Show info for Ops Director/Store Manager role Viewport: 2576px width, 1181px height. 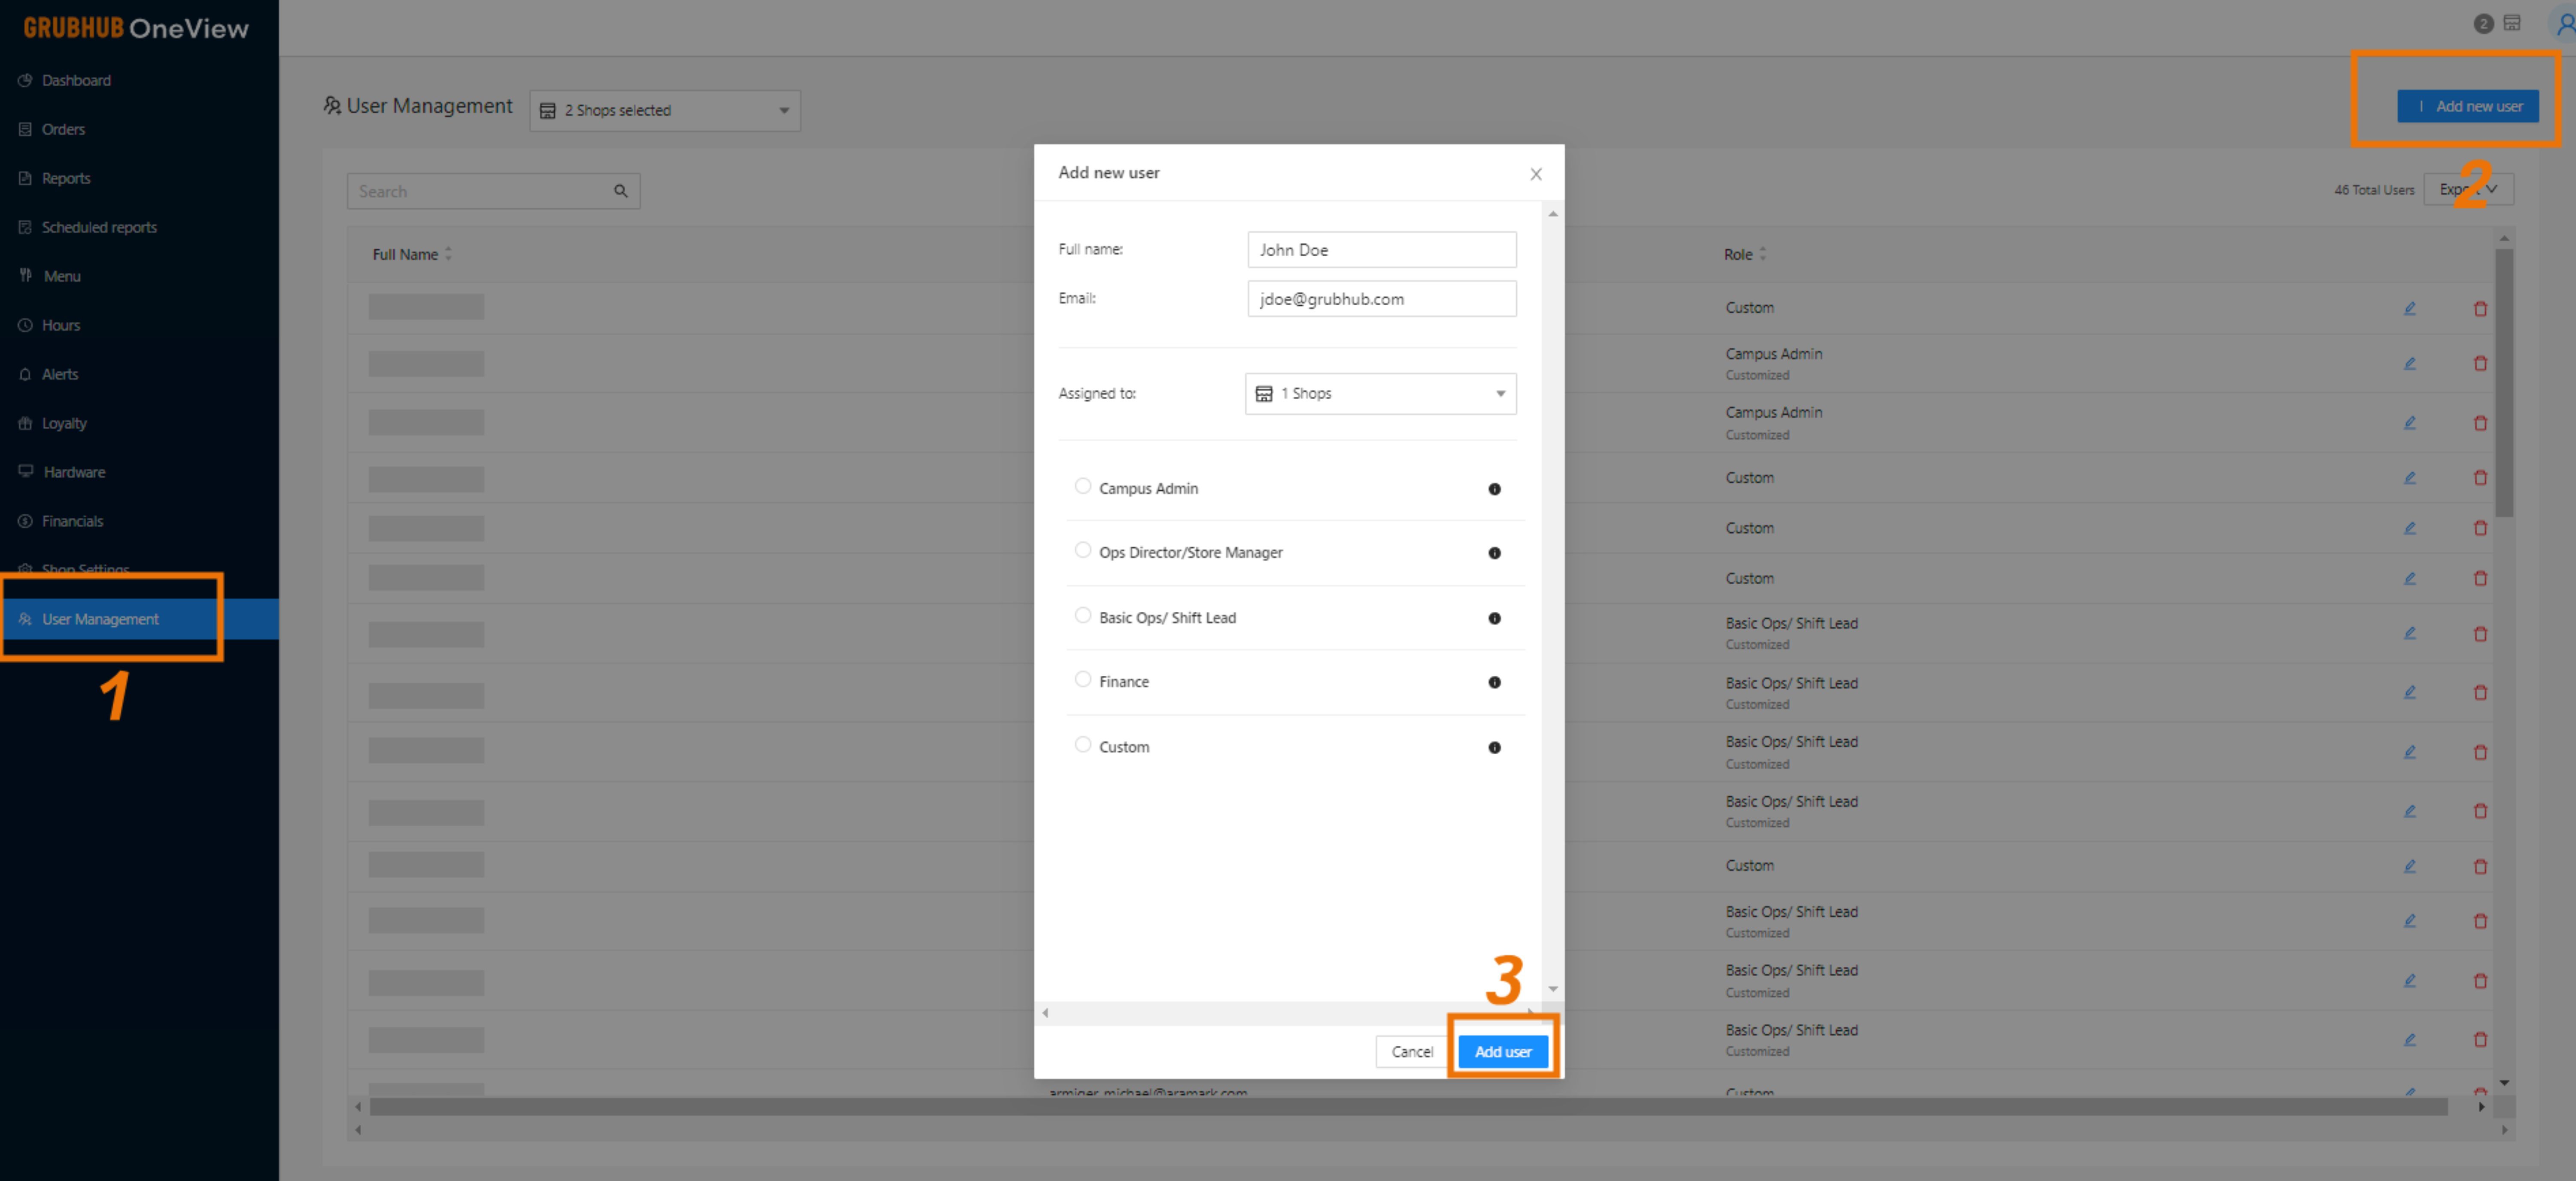(x=1494, y=553)
